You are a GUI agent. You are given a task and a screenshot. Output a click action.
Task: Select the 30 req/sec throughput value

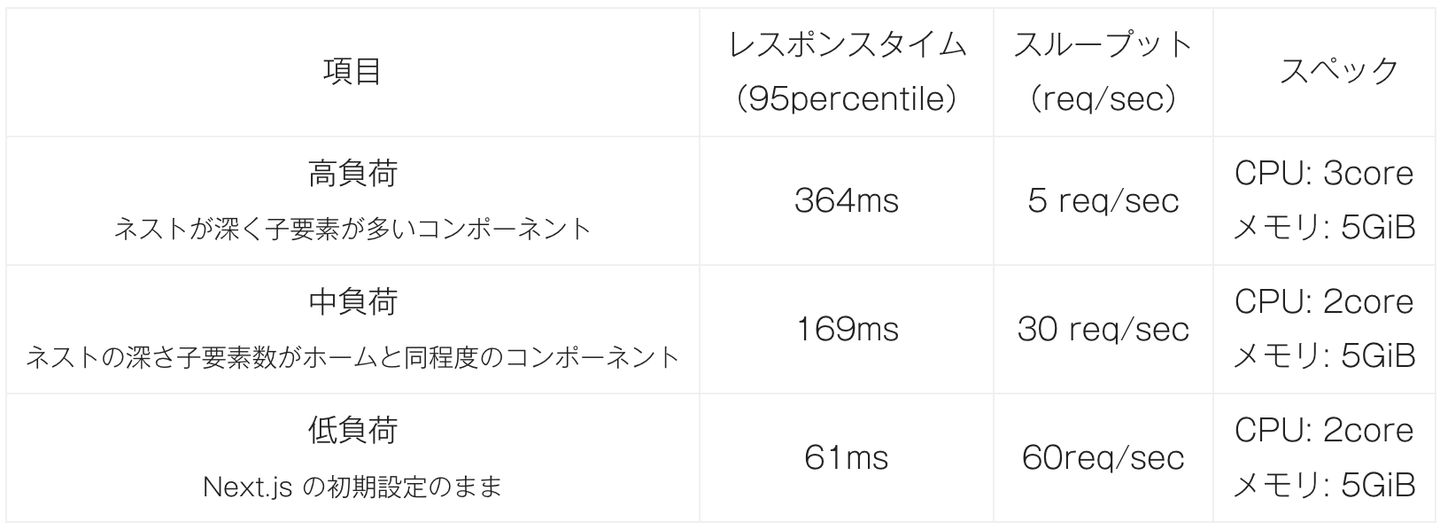tap(1103, 329)
